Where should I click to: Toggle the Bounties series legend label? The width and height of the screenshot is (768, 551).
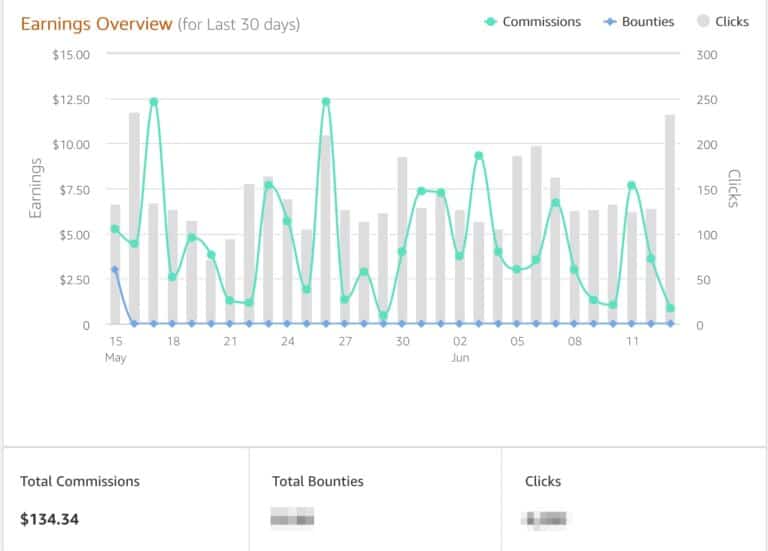point(647,22)
